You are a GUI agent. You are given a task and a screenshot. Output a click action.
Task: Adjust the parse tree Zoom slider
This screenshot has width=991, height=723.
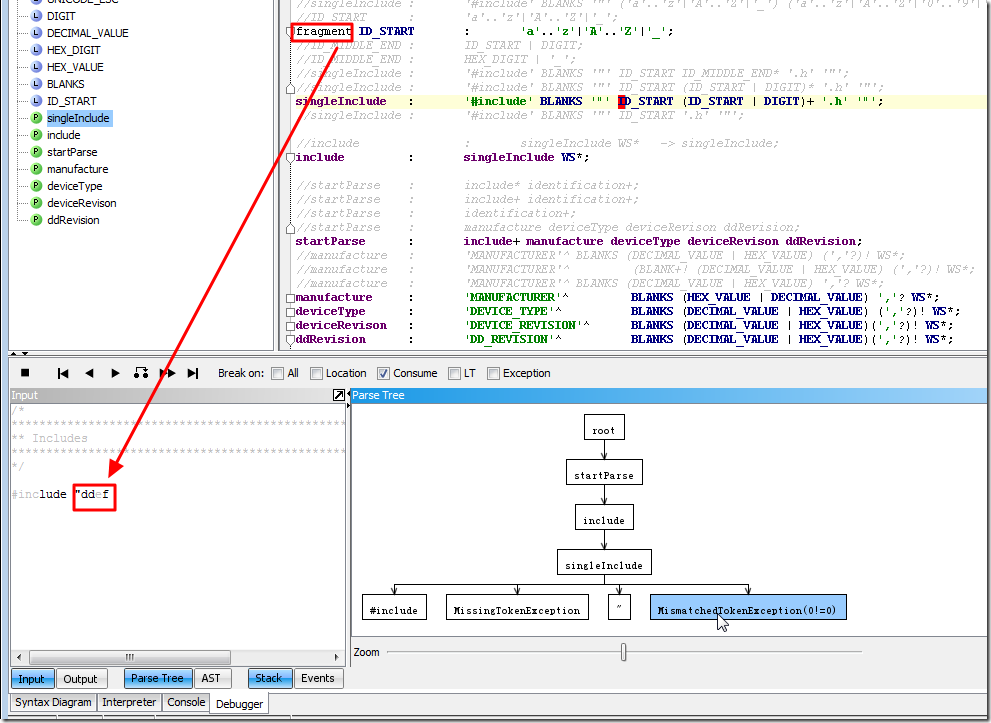tap(623, 652)
